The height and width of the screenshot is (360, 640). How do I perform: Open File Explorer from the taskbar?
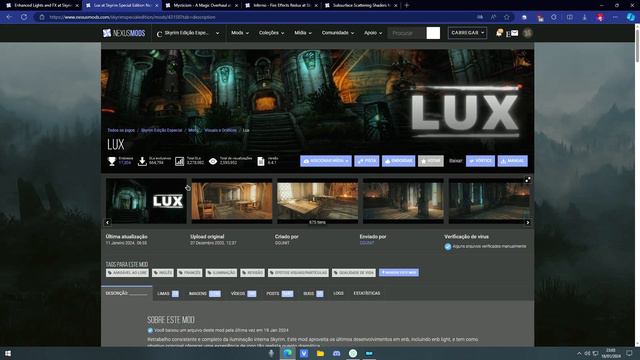(x=320, y=353)
